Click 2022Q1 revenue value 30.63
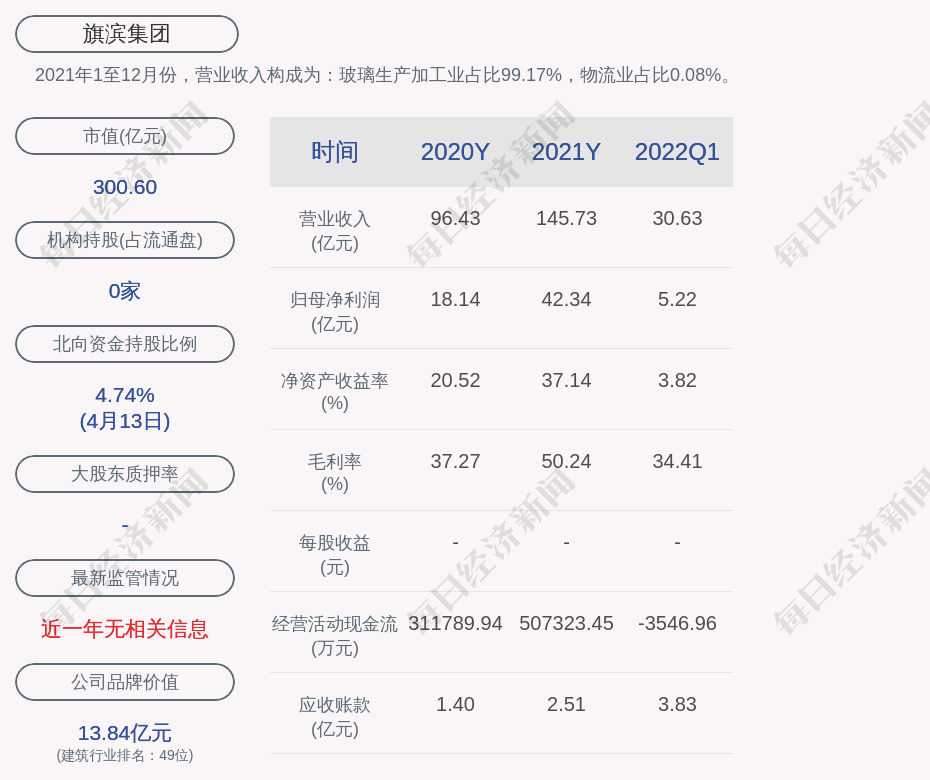 (677, 218)
